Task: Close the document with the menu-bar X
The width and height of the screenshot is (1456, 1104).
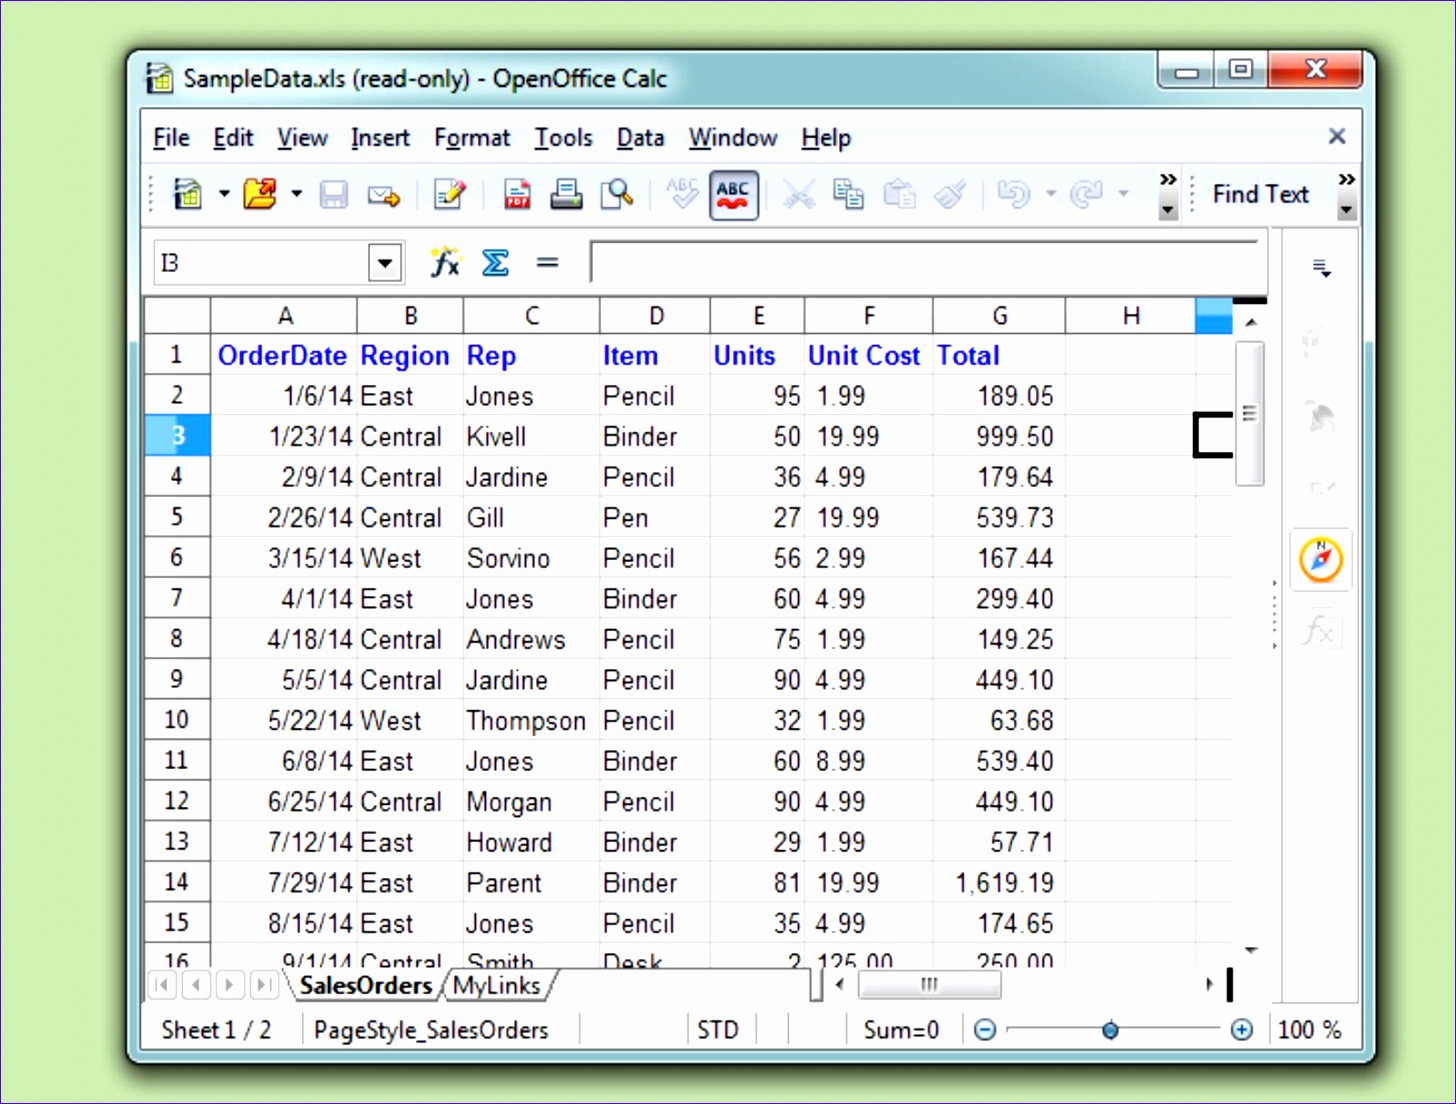Action: tap(1337, 136)
